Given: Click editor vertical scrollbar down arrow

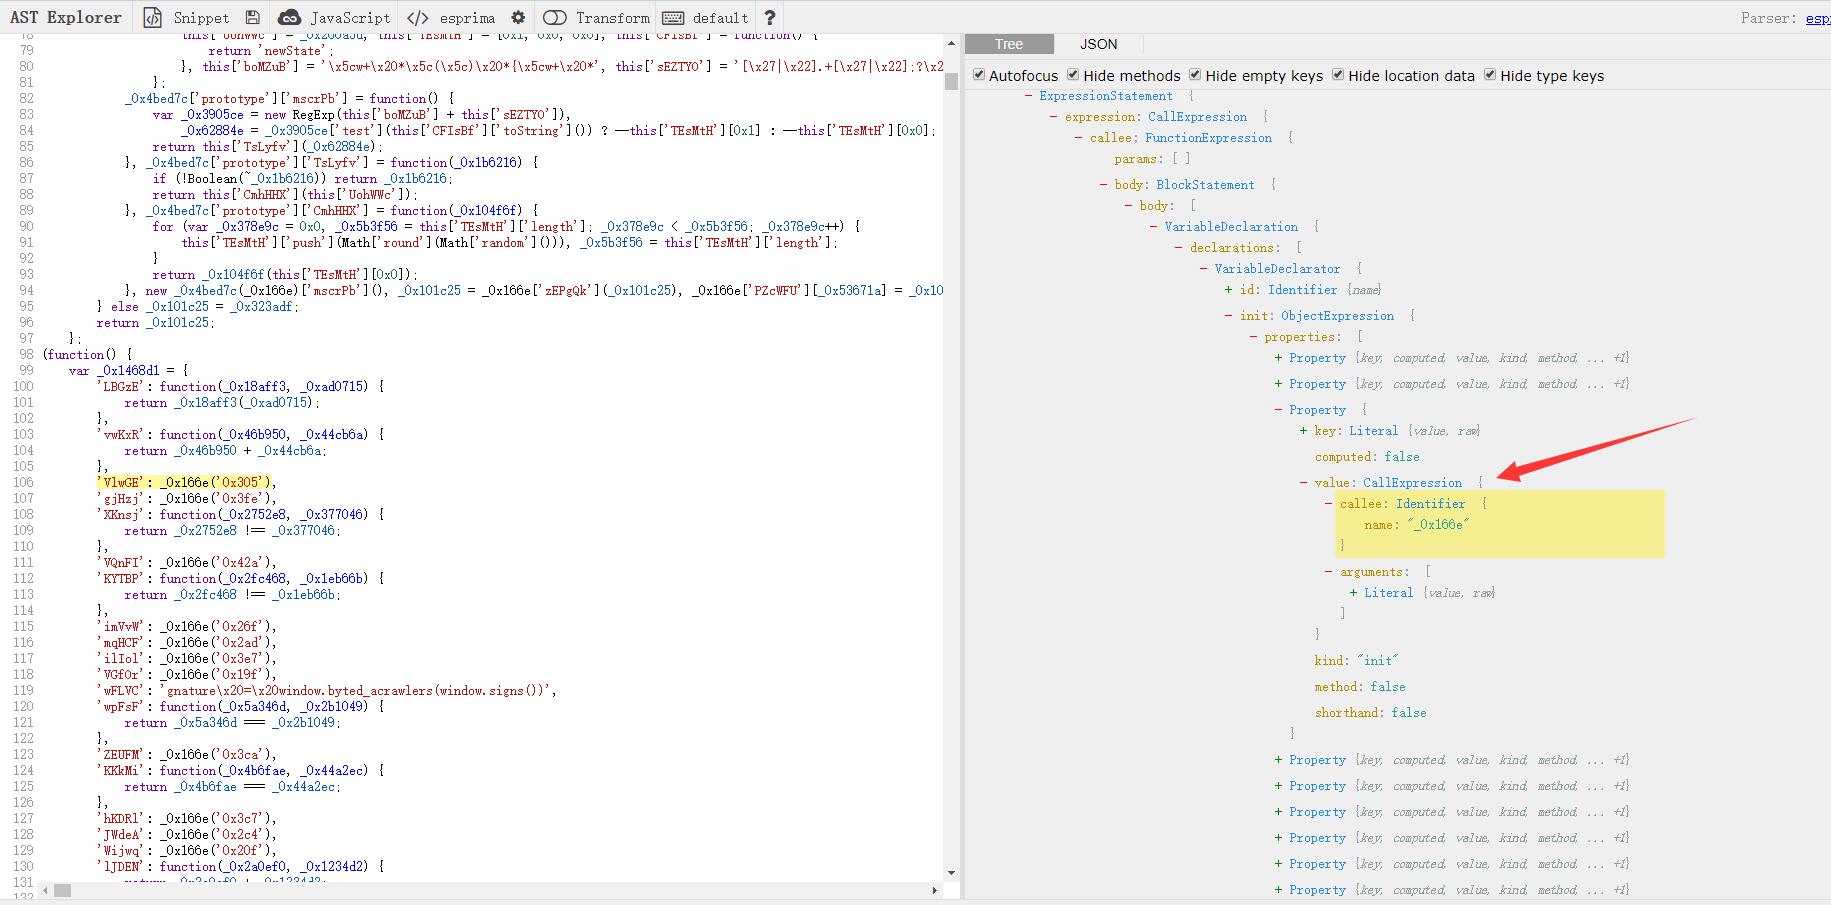Looking at the screenshot, I should pyautogui.click(x=951, y=873).
